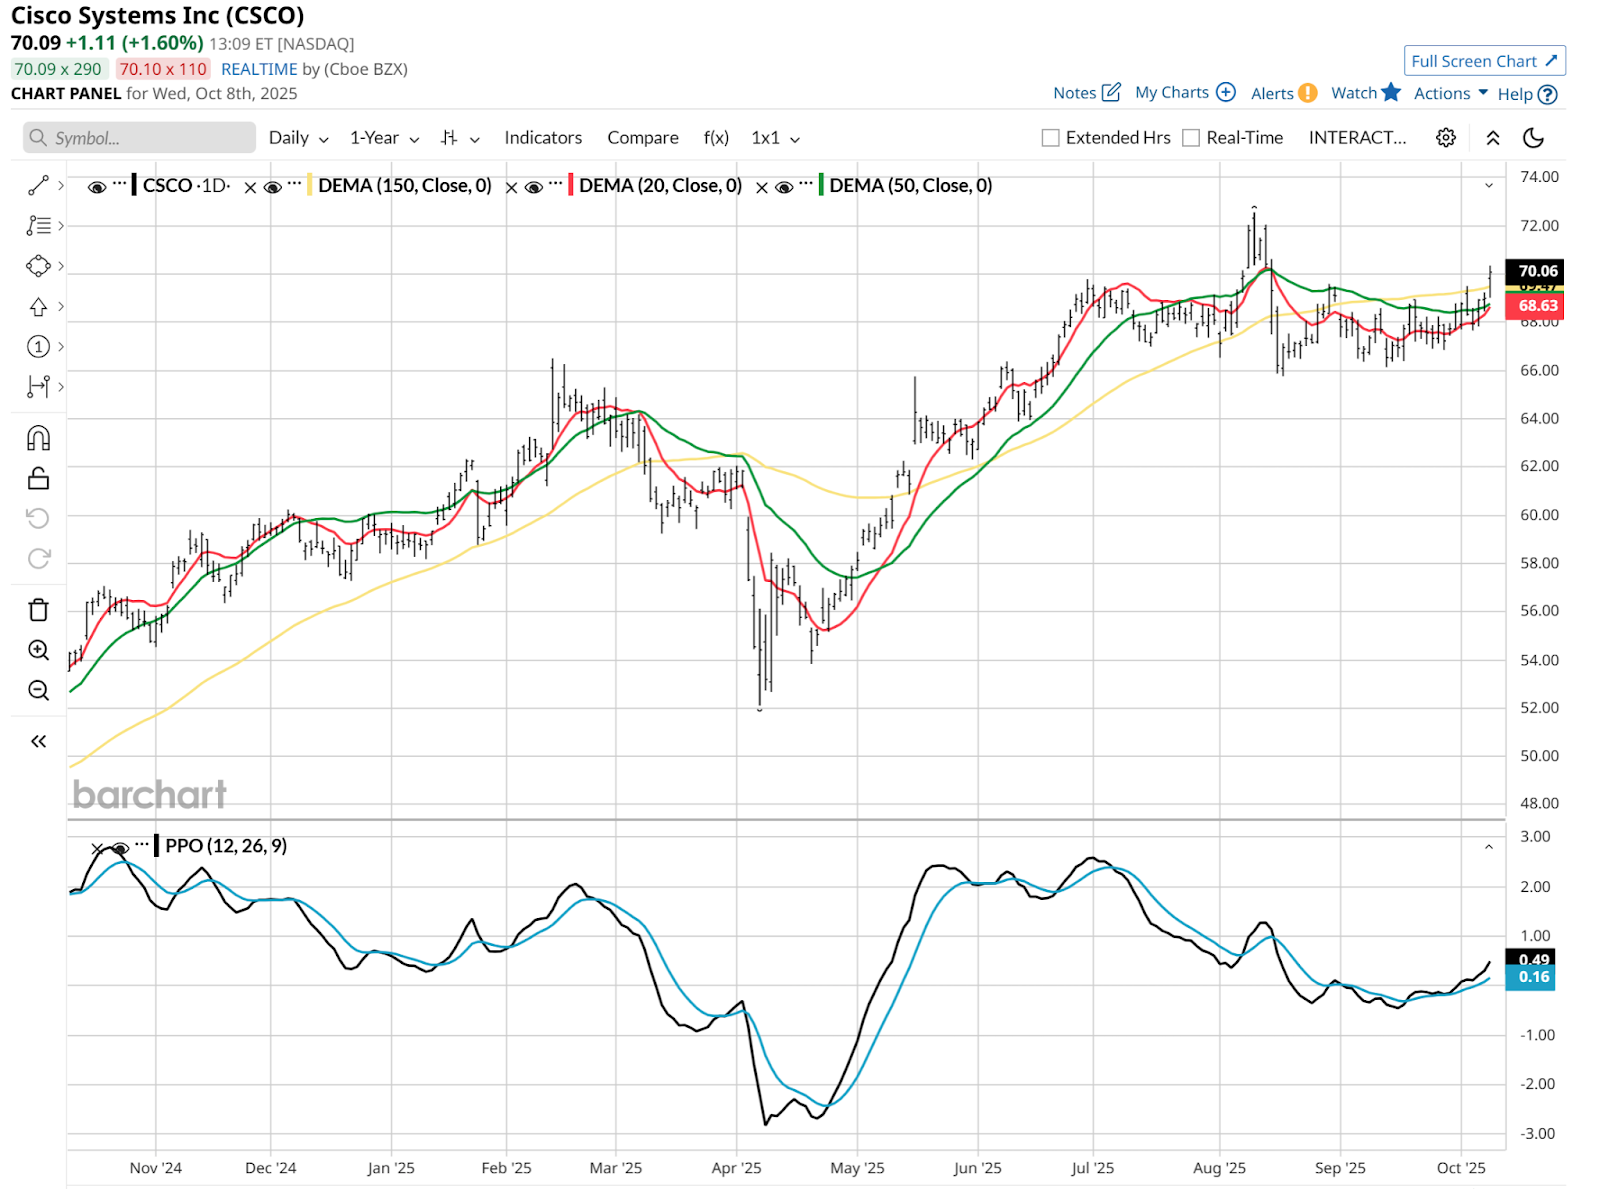Image resolution: width=1600 pixels, height=1189 pixels.
Task: Switch to dark mode moon icon
Action: click(x=1533, y=138)
